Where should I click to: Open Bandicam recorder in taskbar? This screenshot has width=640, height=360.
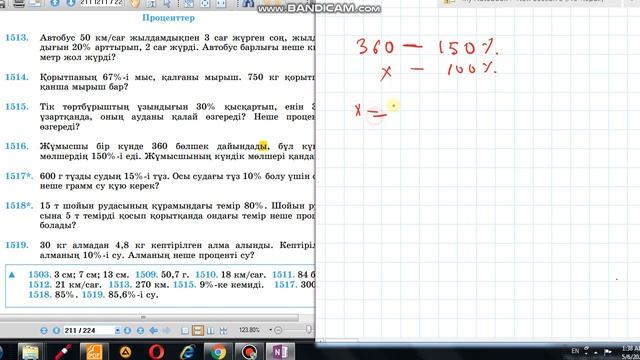click(249, 351)
